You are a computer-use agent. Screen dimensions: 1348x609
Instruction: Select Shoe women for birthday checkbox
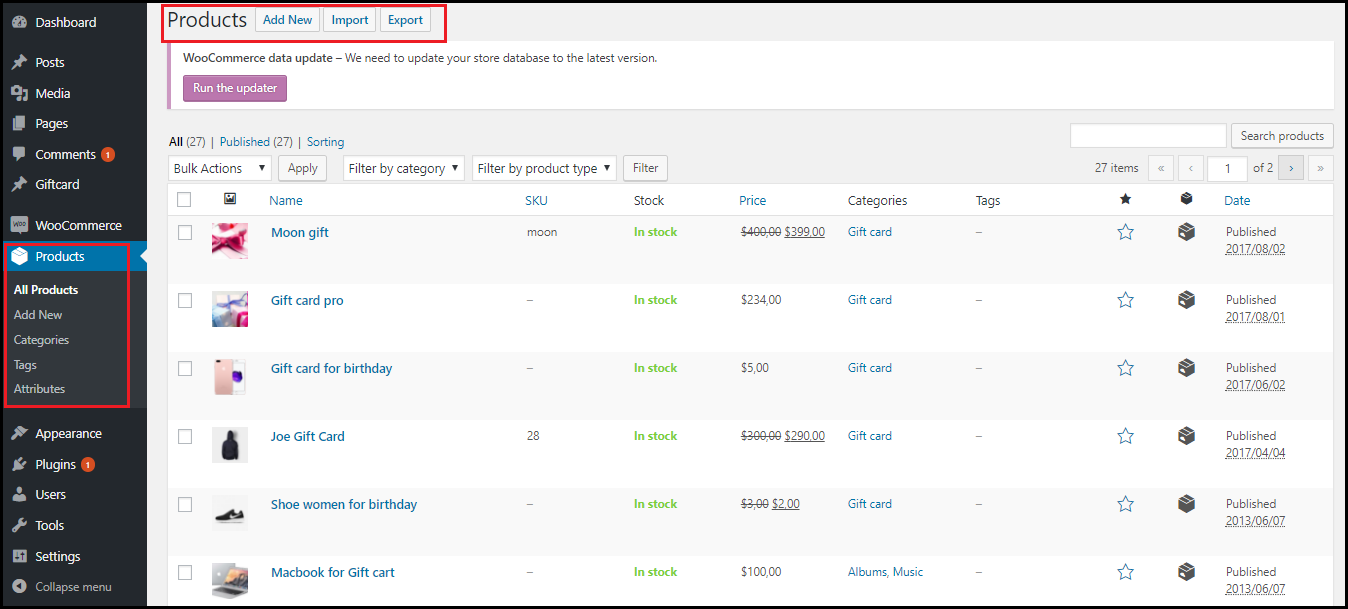[x=184, y=504]
